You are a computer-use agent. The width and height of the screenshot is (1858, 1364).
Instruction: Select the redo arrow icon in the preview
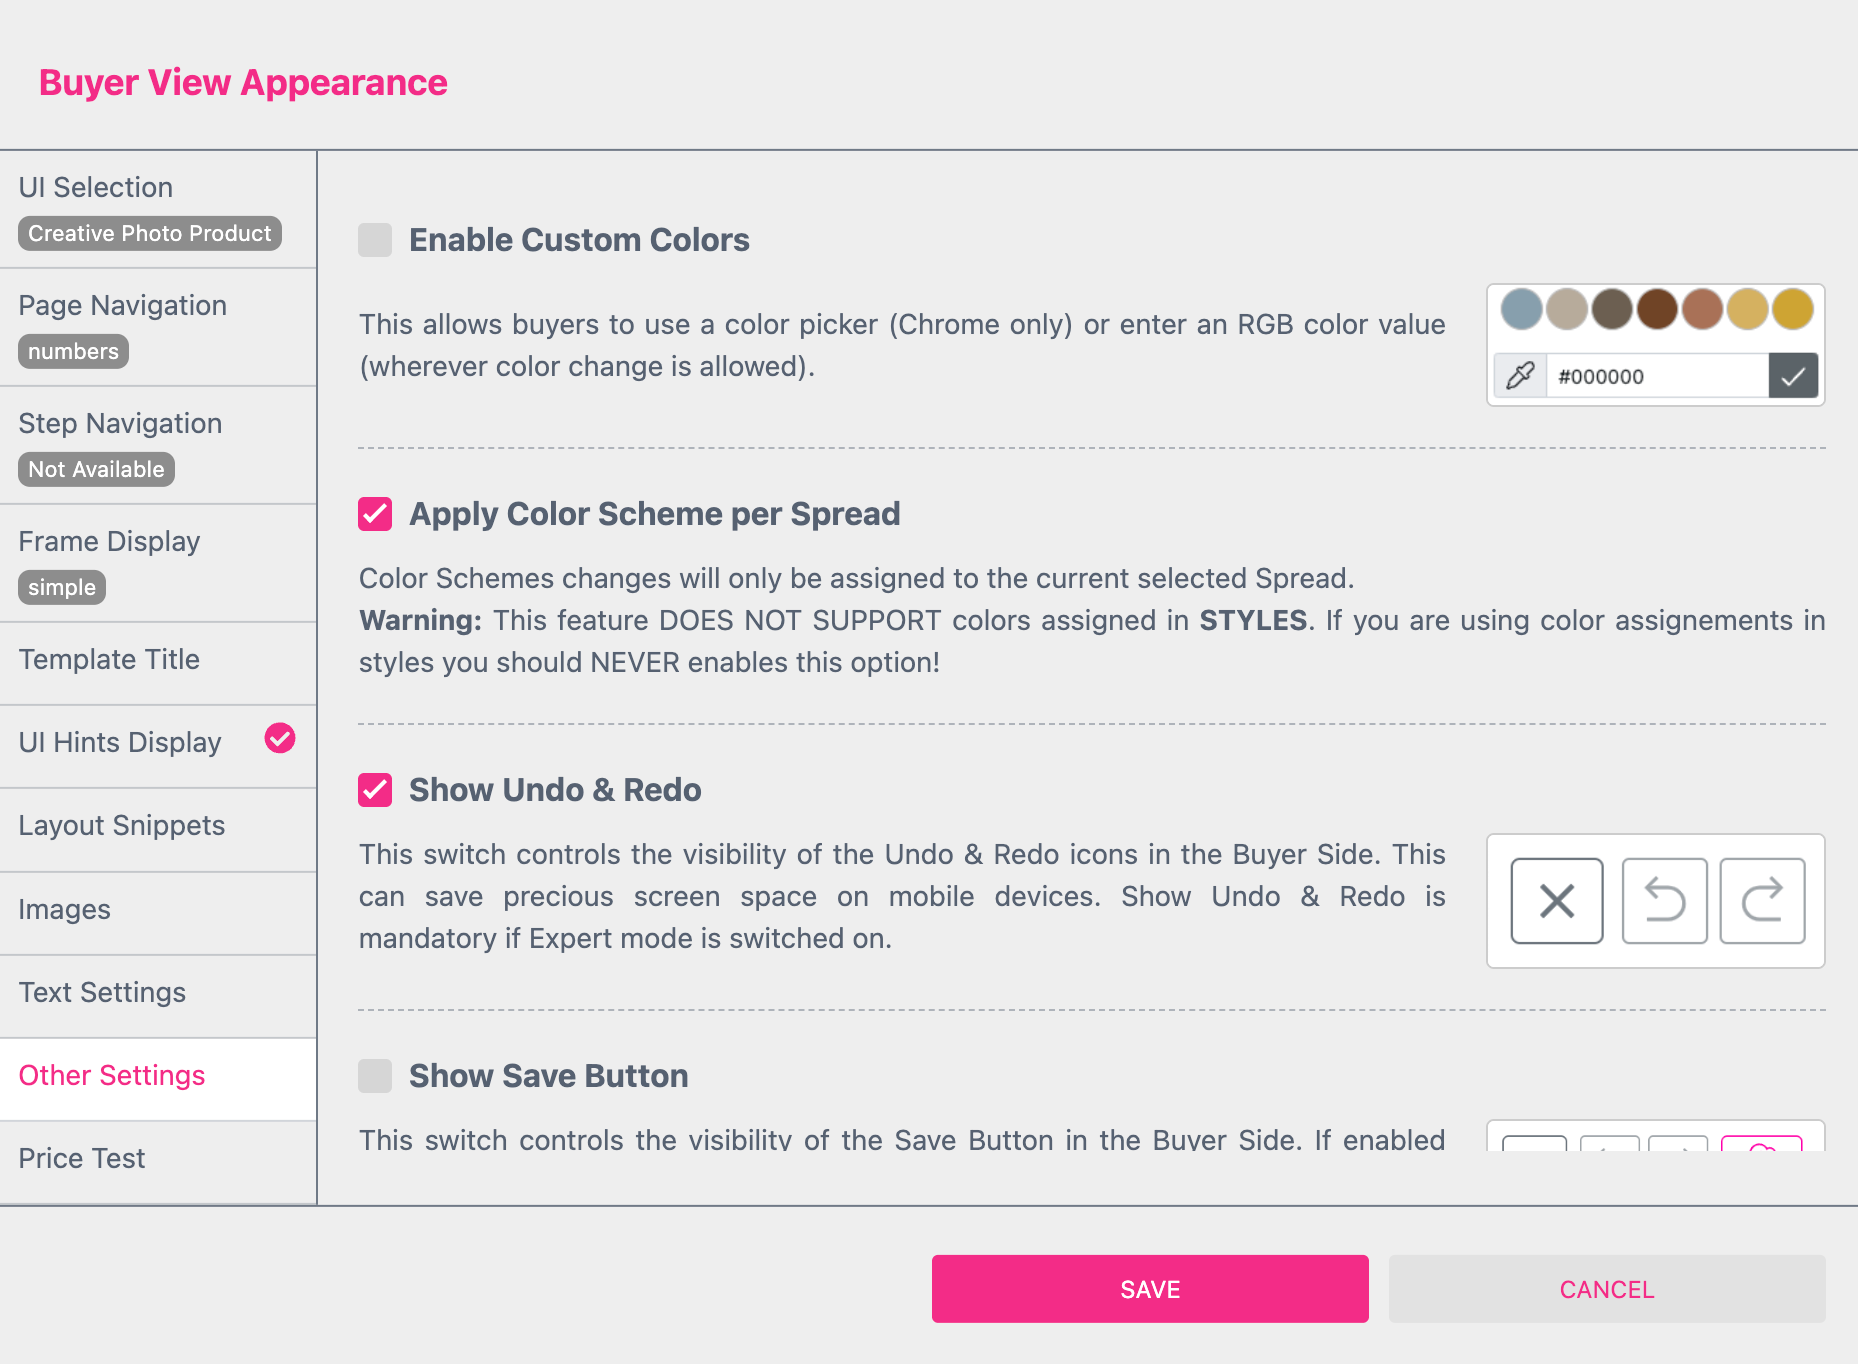coord(1761,901)
